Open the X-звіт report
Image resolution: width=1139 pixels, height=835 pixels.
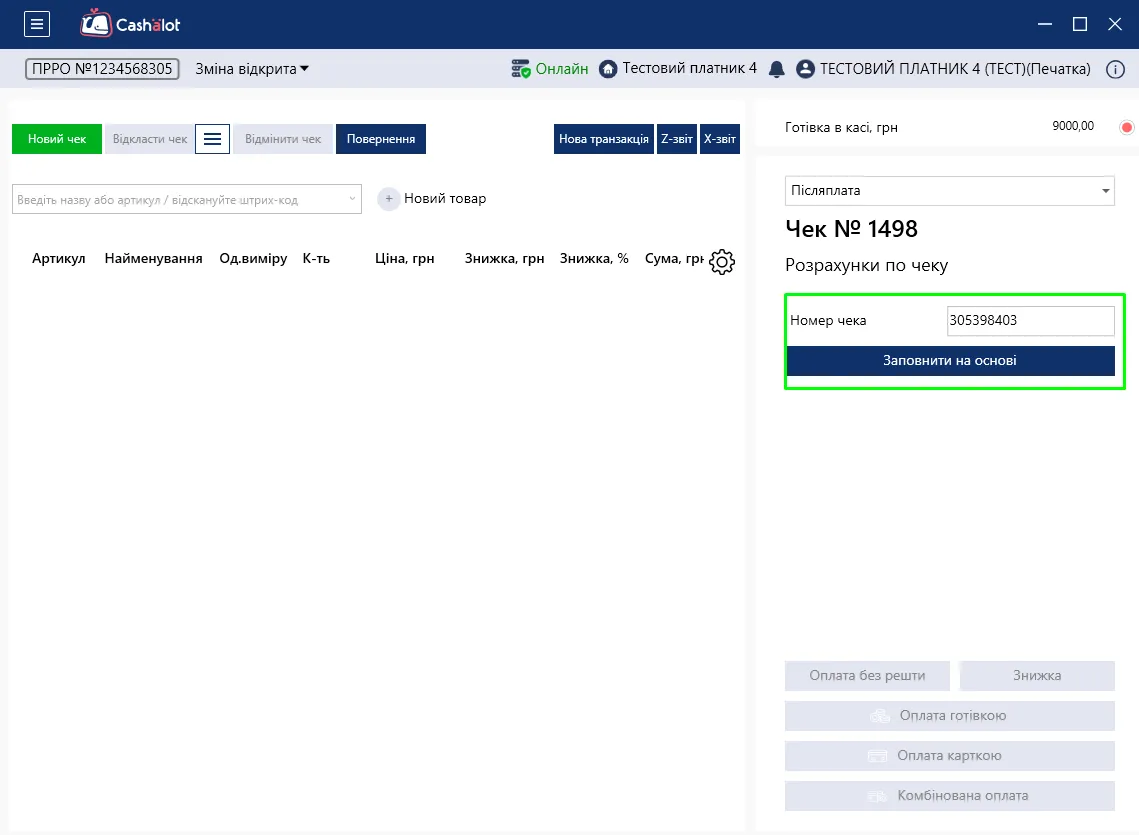point(719,139)
